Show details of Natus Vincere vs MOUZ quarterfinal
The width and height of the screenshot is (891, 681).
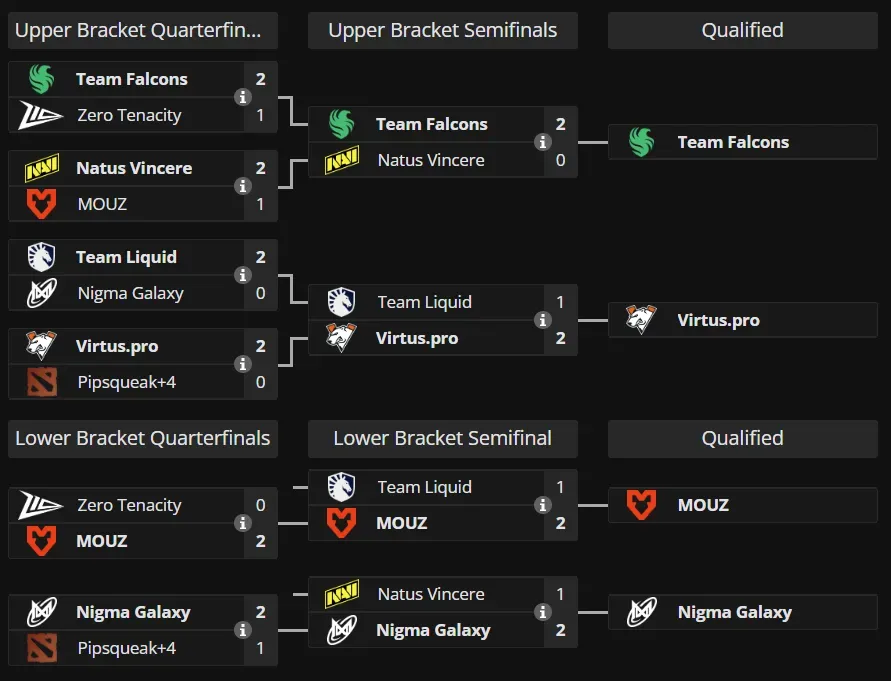pos(242,186)
